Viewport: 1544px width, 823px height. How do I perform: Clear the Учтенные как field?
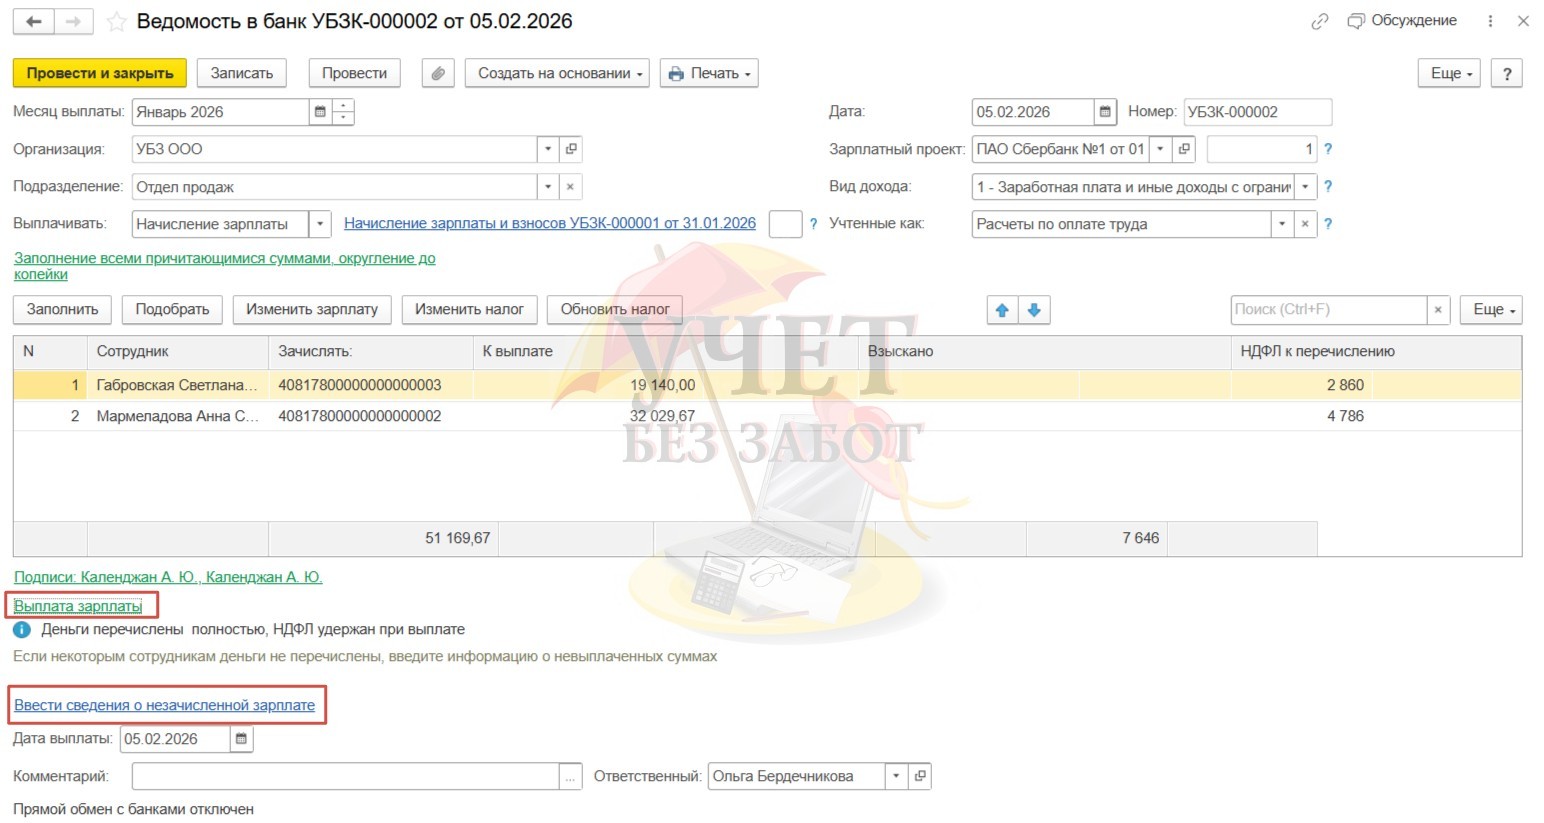point(1305,224)
